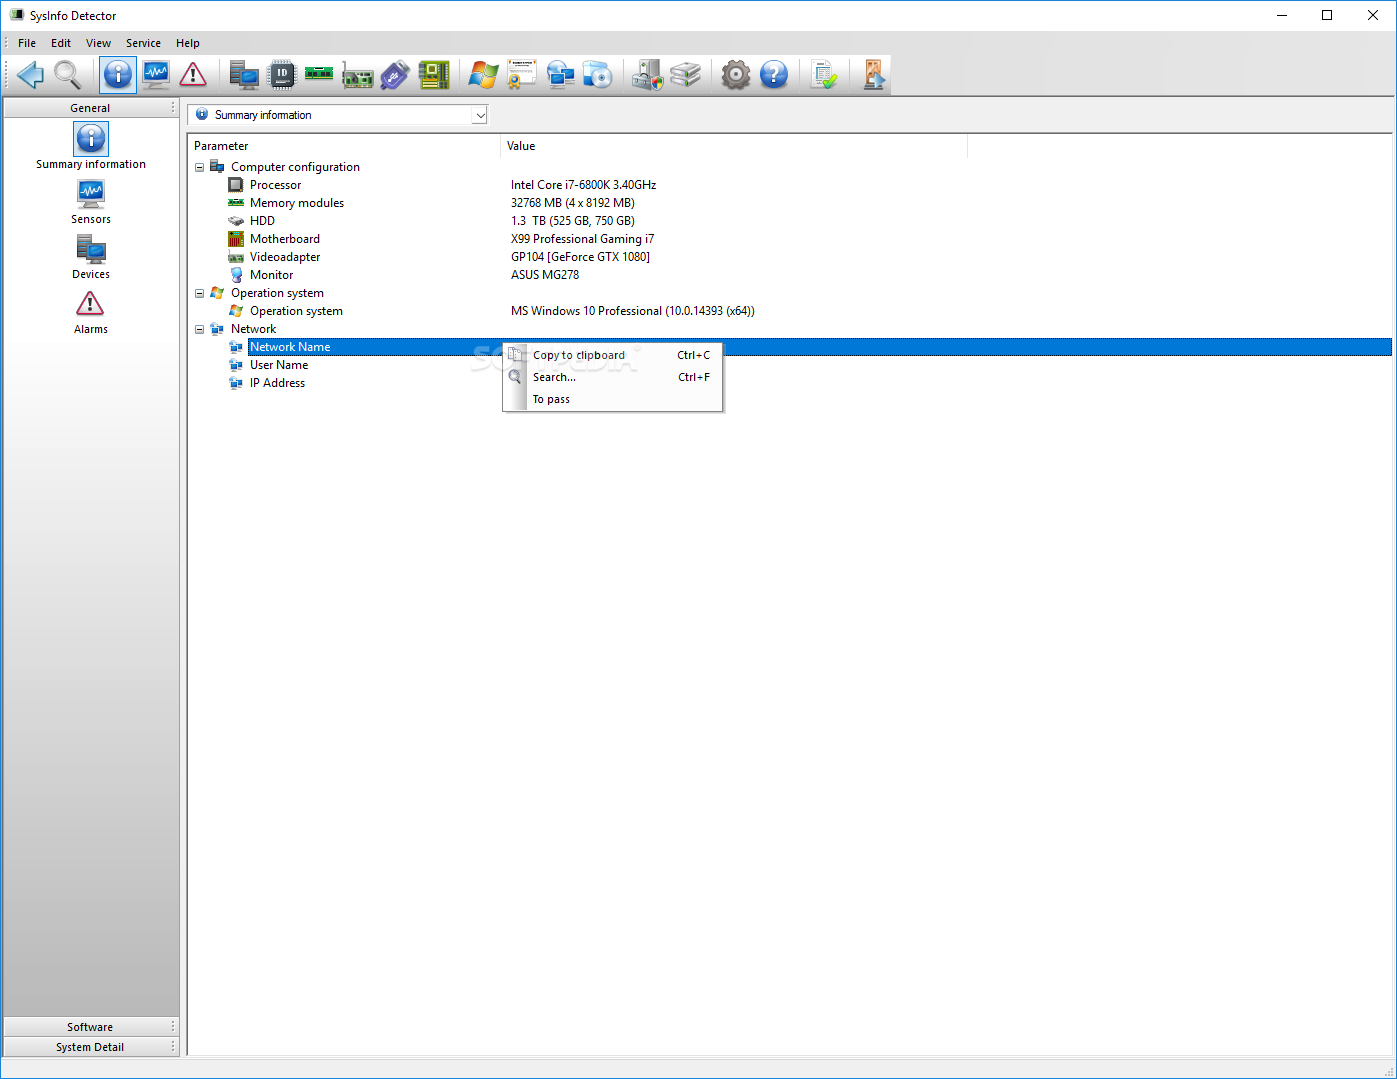Screen dimensions: 1397x1079
Task: Click the purple USB drive toolbar icon
Action: coord(395,75)
